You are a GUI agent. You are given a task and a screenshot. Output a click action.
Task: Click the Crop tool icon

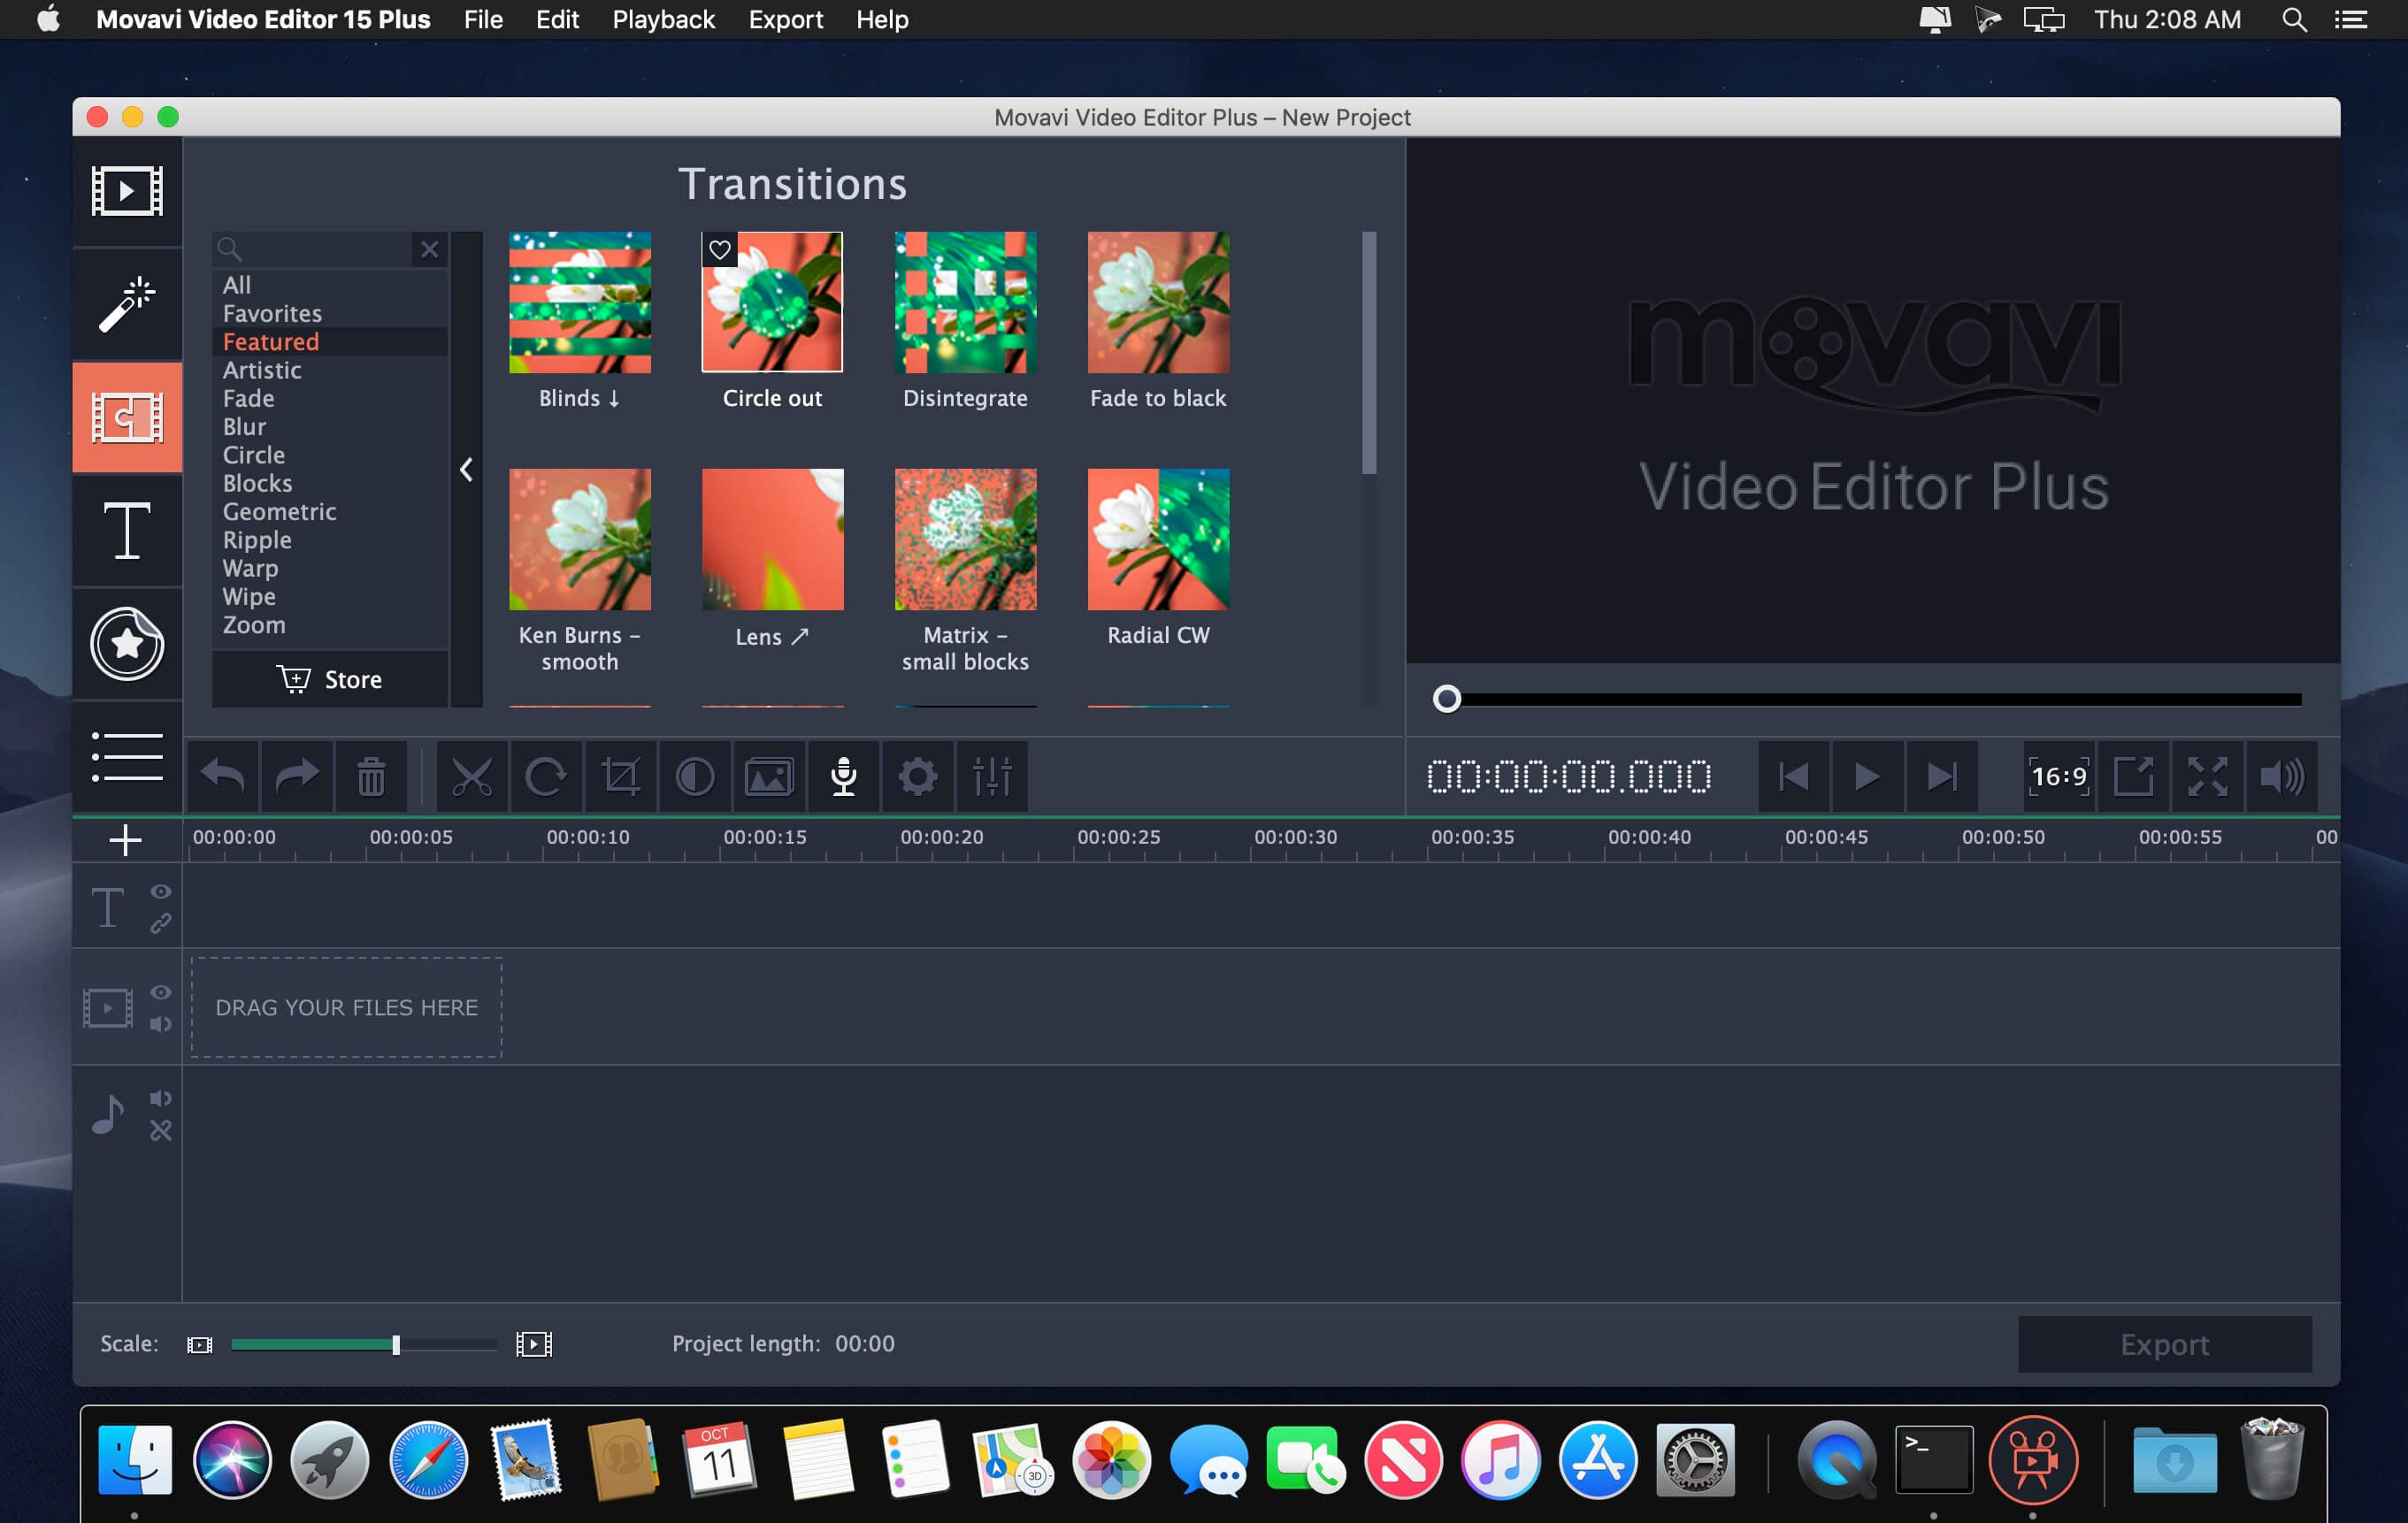(x=619, y=774)
